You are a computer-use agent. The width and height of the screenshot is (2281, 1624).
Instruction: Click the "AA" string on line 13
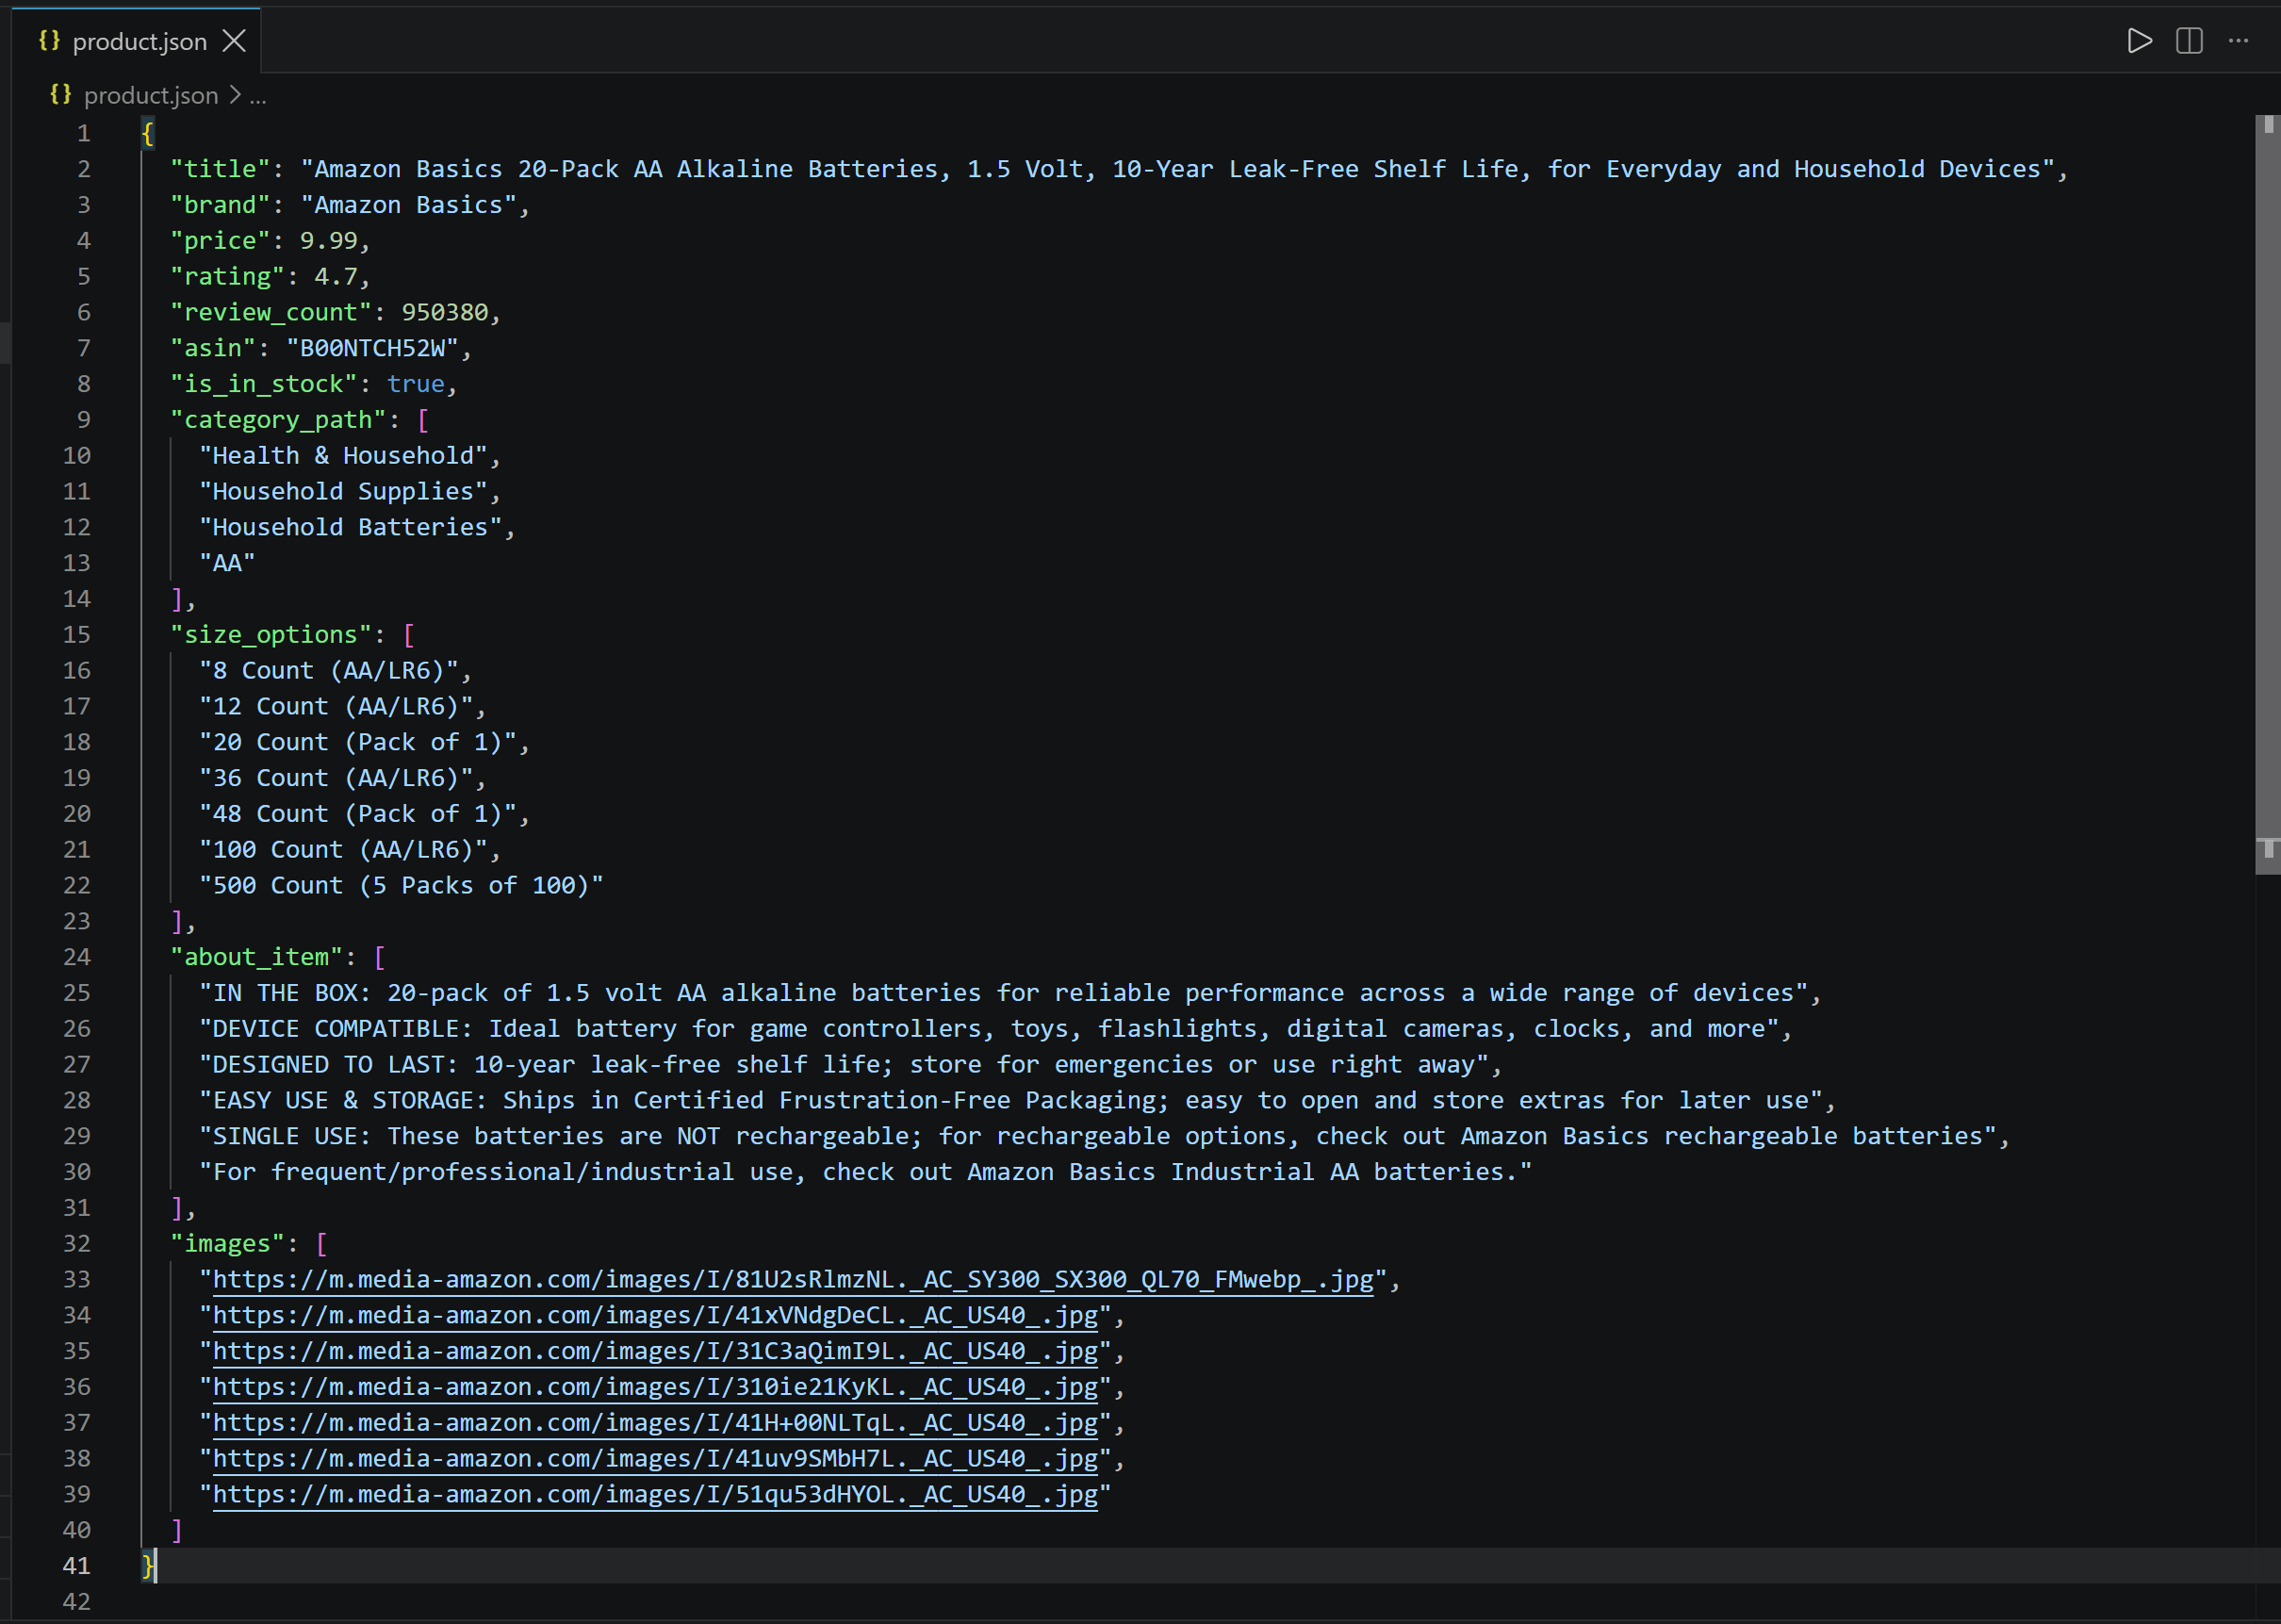pyautogui.click(x=227, y=563)
